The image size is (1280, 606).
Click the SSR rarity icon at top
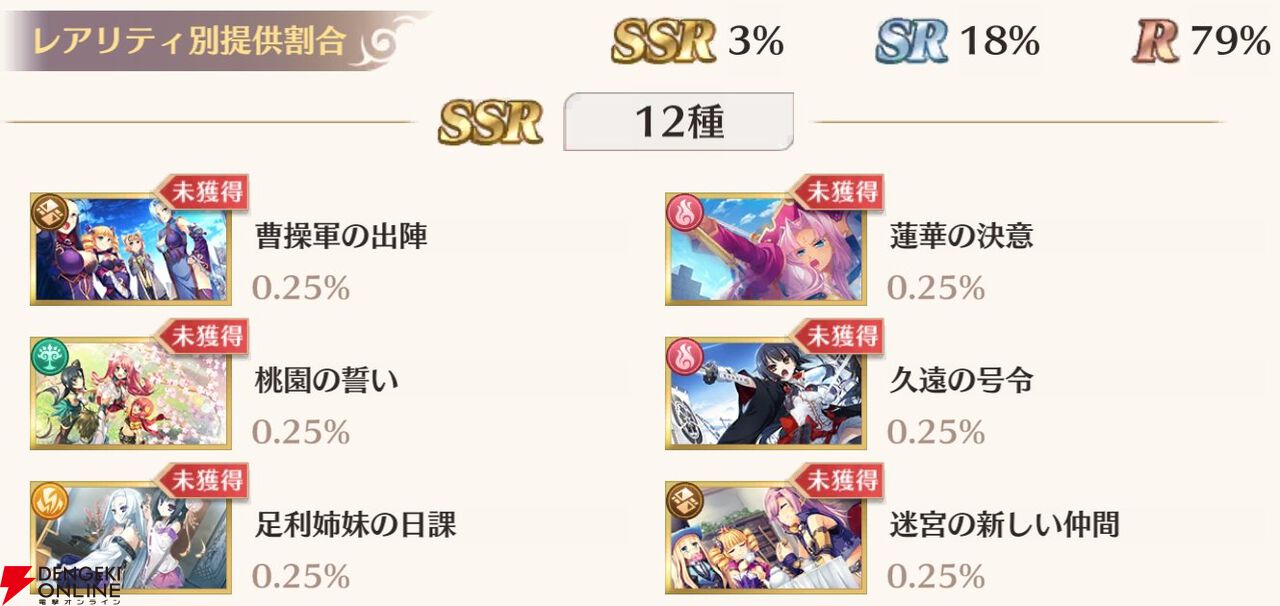coord(663,40)
